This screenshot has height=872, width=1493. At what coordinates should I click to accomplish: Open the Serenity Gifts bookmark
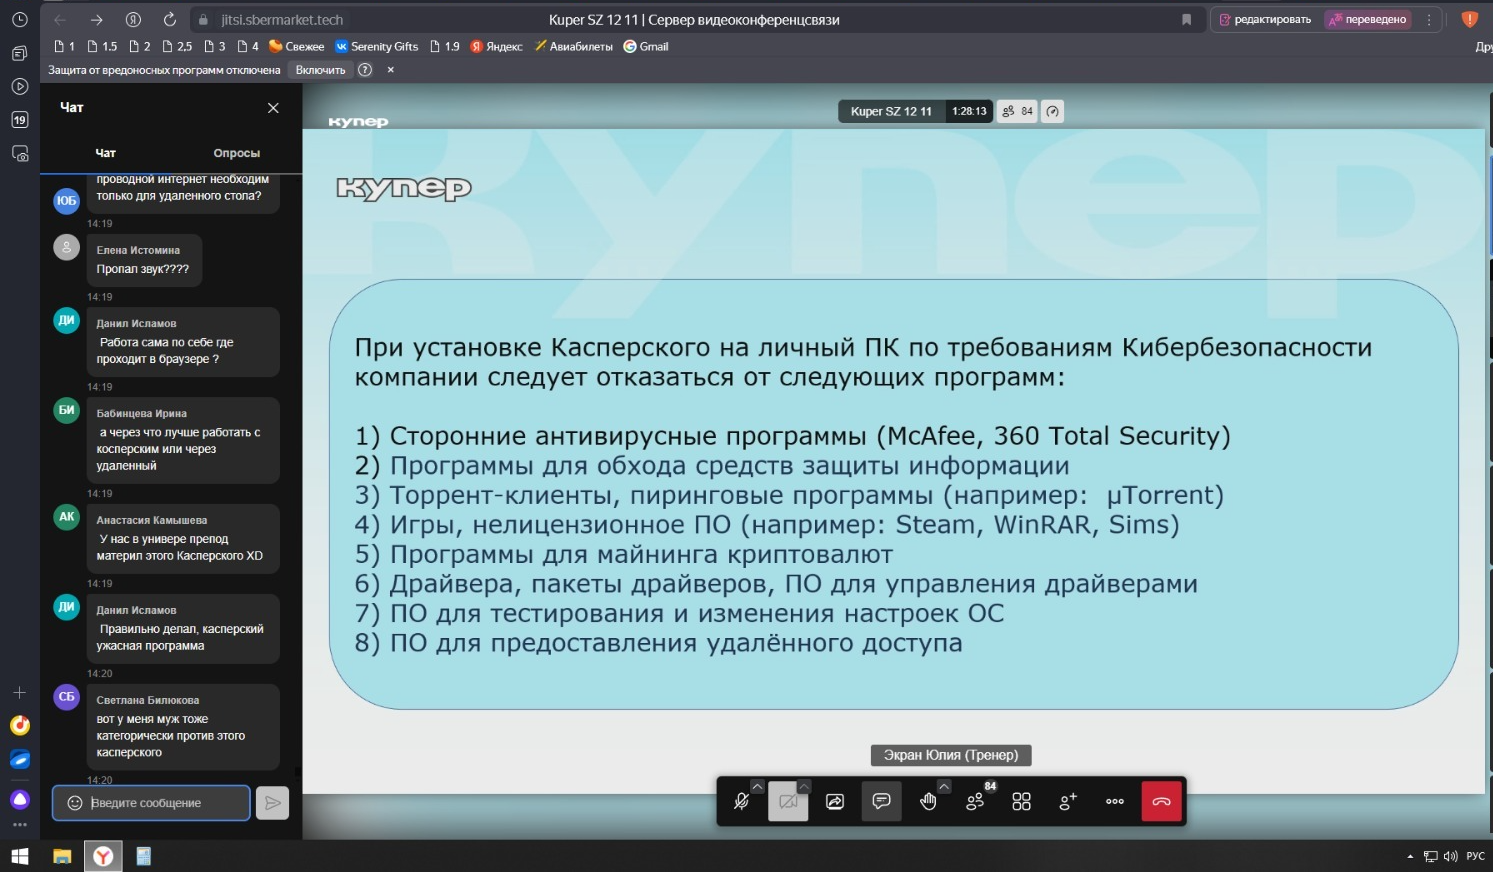[376, 46]
